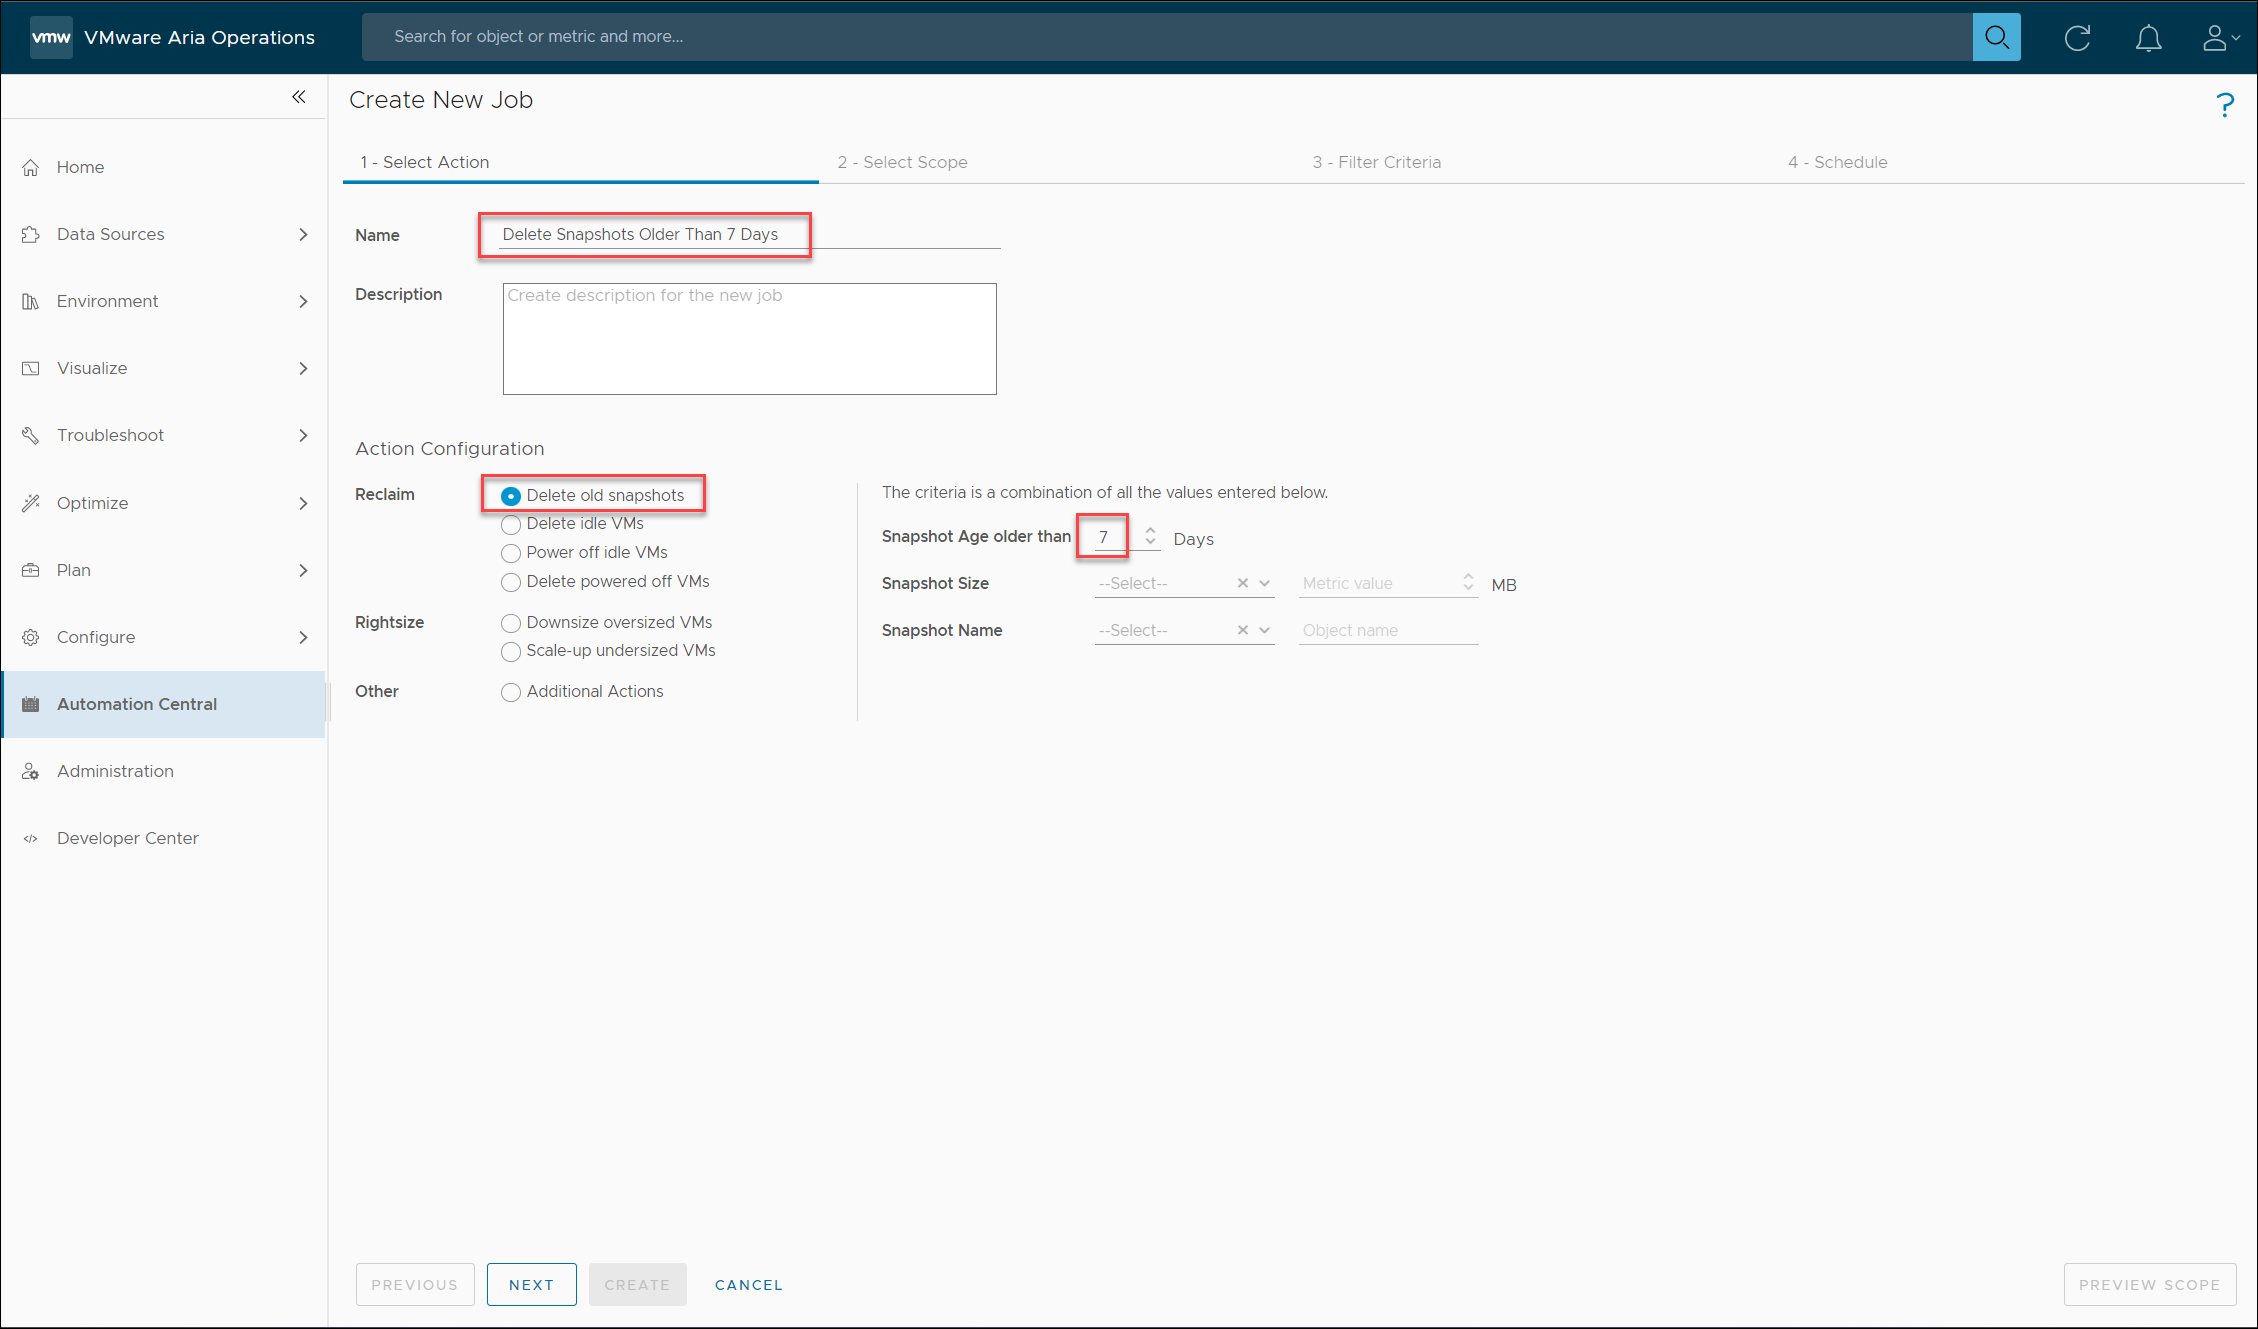Switch to 2 - Select Scope tab
The height and width of the screenshot is (1329, 2258).
902,162
